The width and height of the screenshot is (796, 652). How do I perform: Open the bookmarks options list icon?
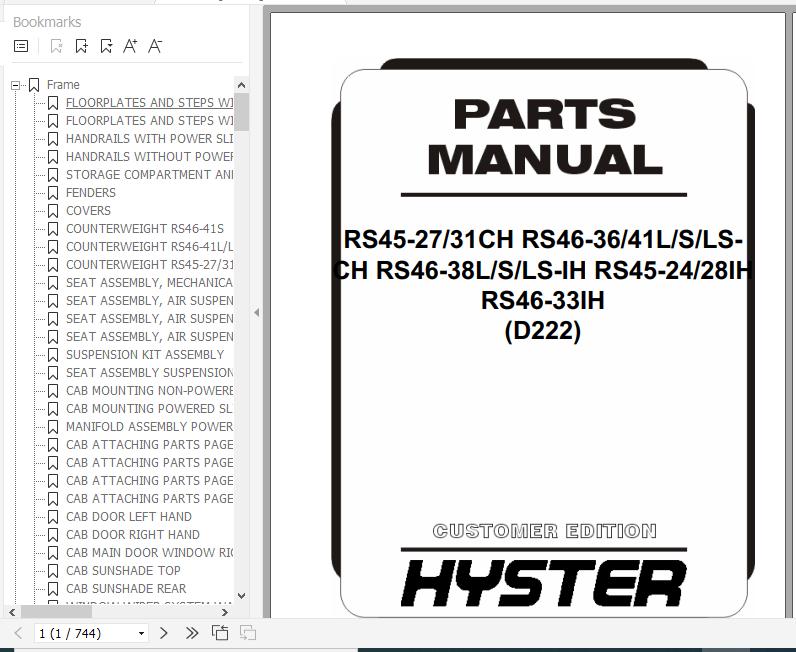pos(21,46)
